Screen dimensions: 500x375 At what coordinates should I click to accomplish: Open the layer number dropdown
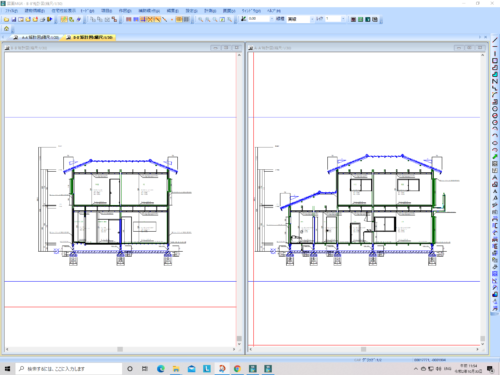coord(343,19)
